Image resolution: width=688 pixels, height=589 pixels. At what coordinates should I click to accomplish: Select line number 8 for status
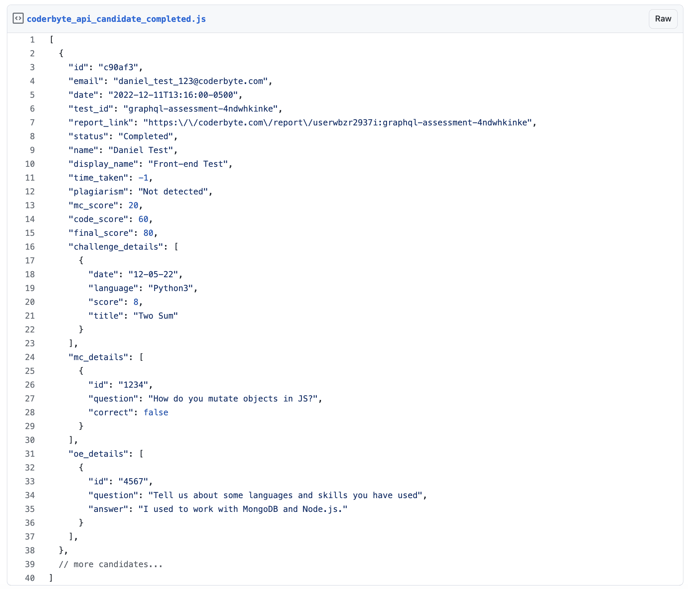point(32,136)
